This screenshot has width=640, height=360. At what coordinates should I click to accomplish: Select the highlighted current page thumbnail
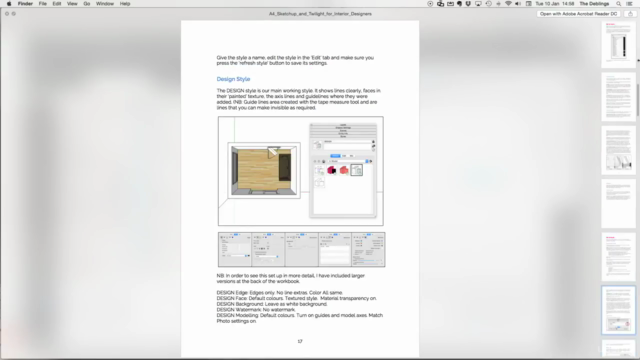pyautogui.click(x=618, y=310)
